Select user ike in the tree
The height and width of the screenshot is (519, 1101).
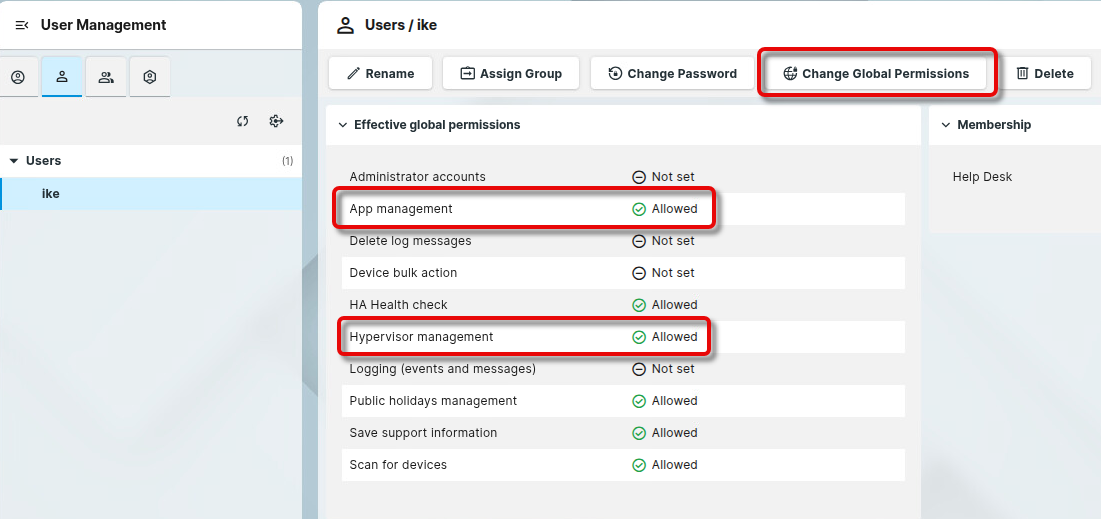click(51, 194)
